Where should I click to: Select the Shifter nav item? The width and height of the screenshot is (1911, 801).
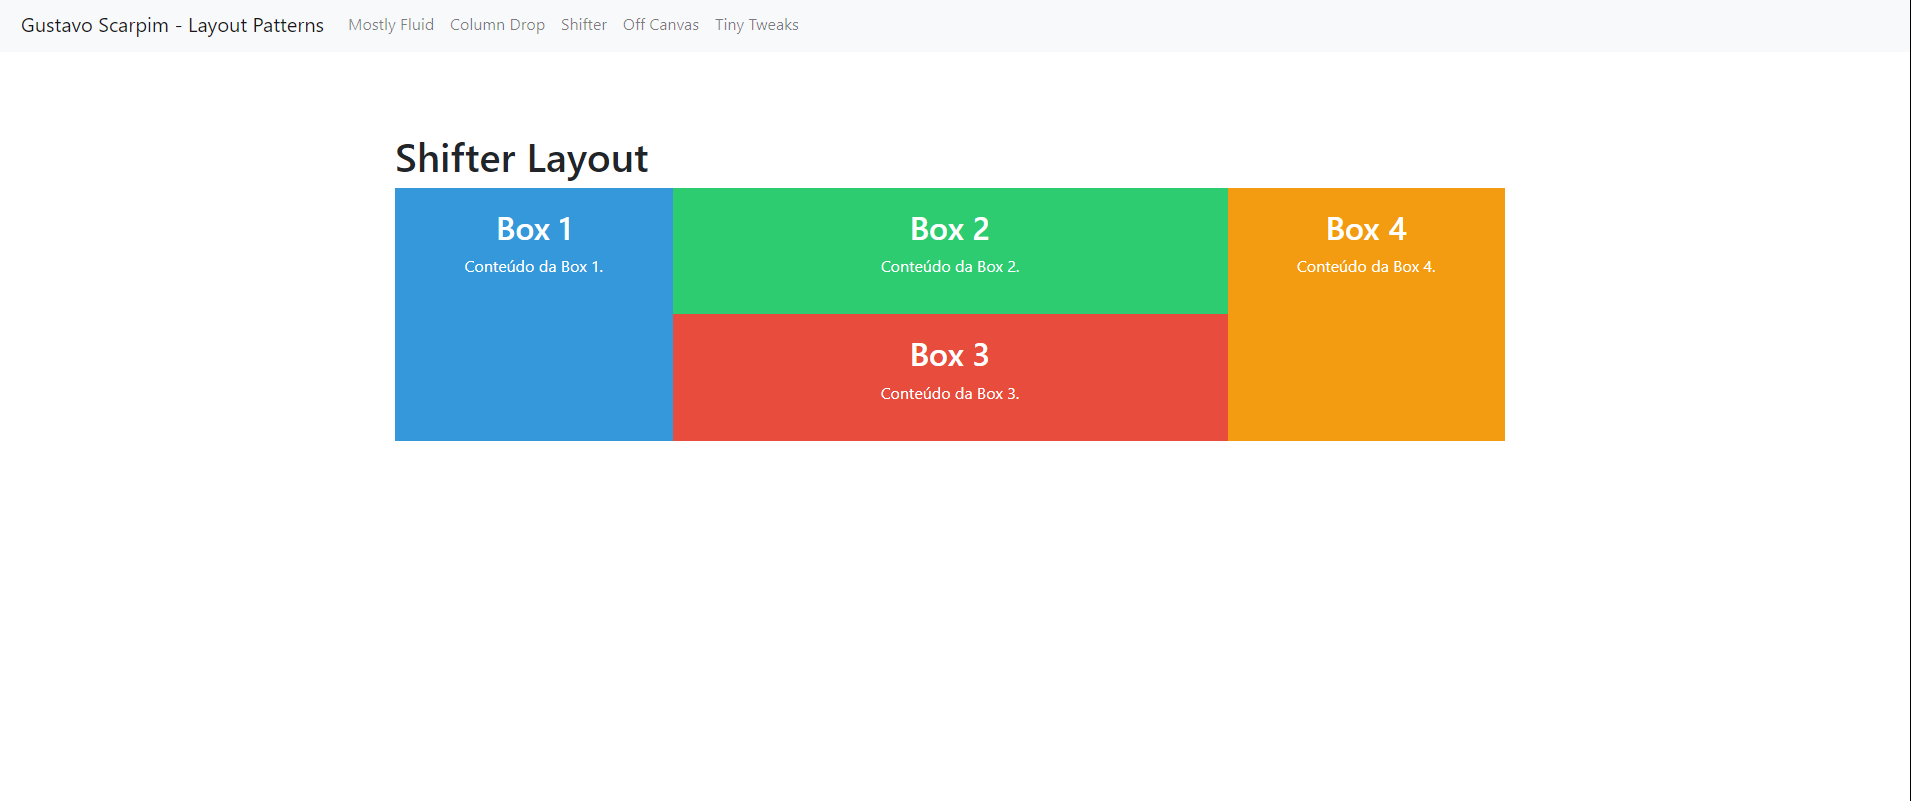click(x=584, y=25)
